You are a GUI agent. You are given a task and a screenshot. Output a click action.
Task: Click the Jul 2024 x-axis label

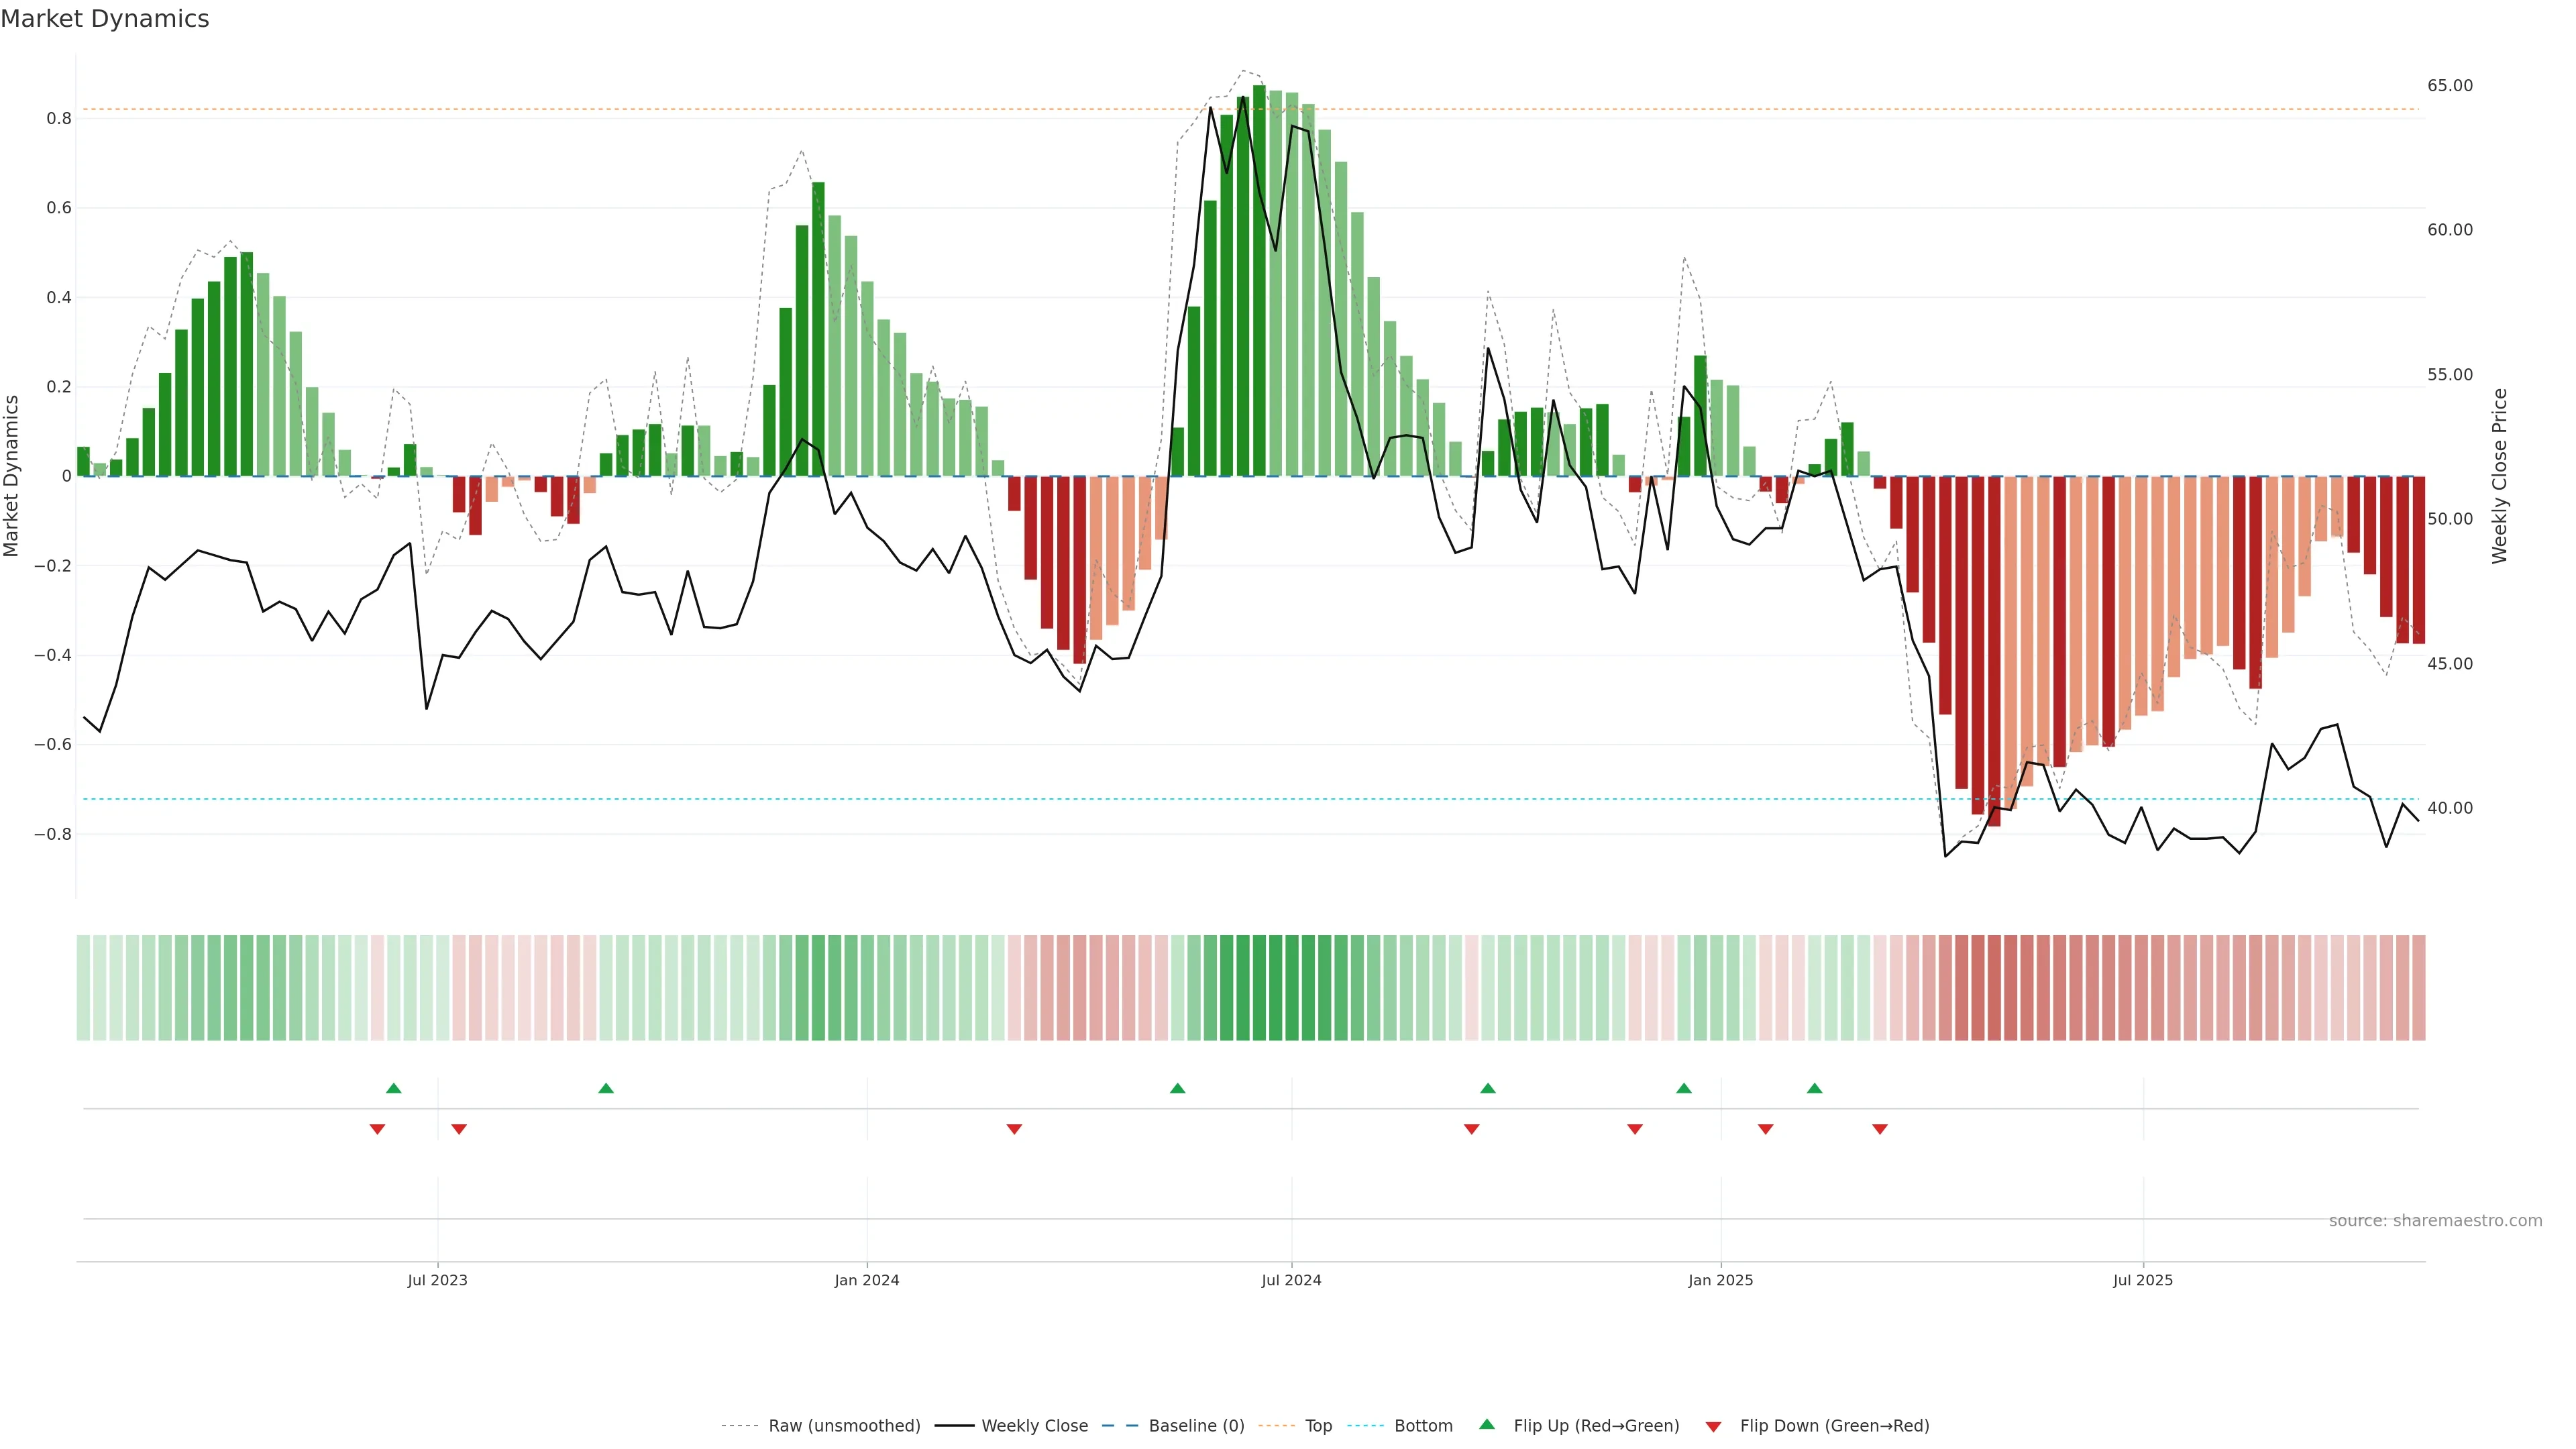(x=1291, y=1280)
